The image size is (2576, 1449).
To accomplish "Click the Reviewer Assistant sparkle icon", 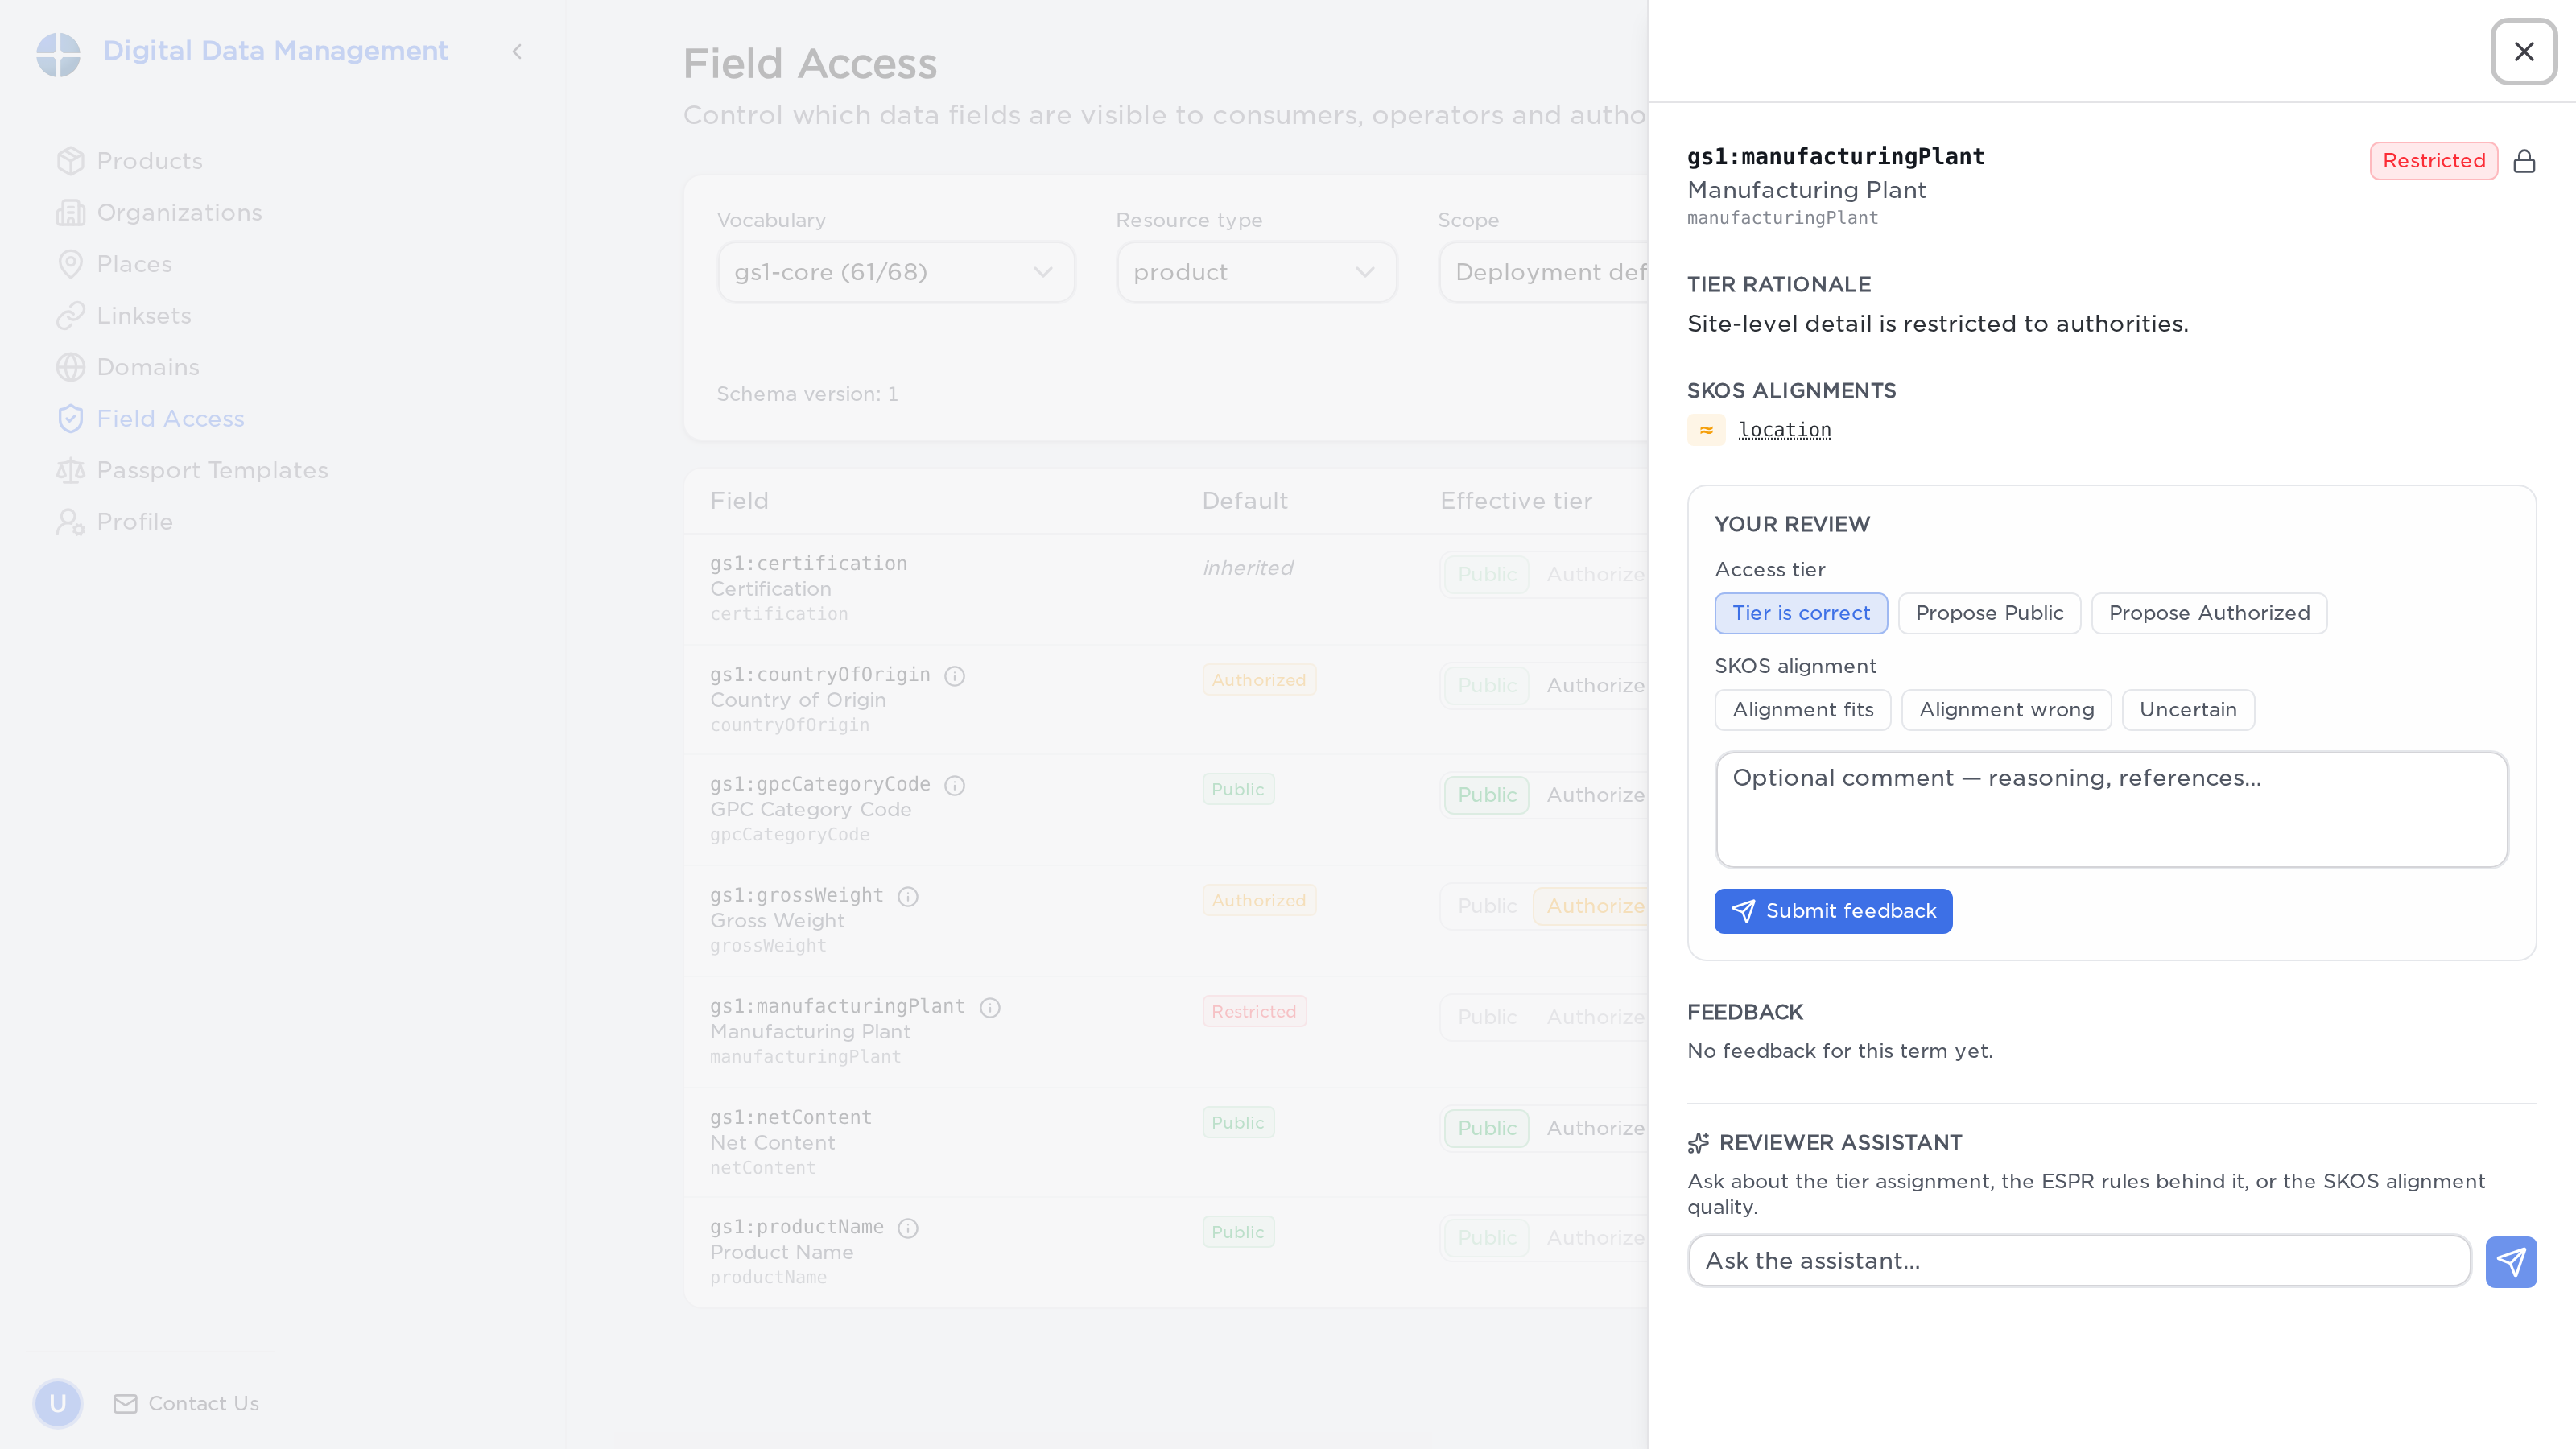I will pos(1698,1143).
